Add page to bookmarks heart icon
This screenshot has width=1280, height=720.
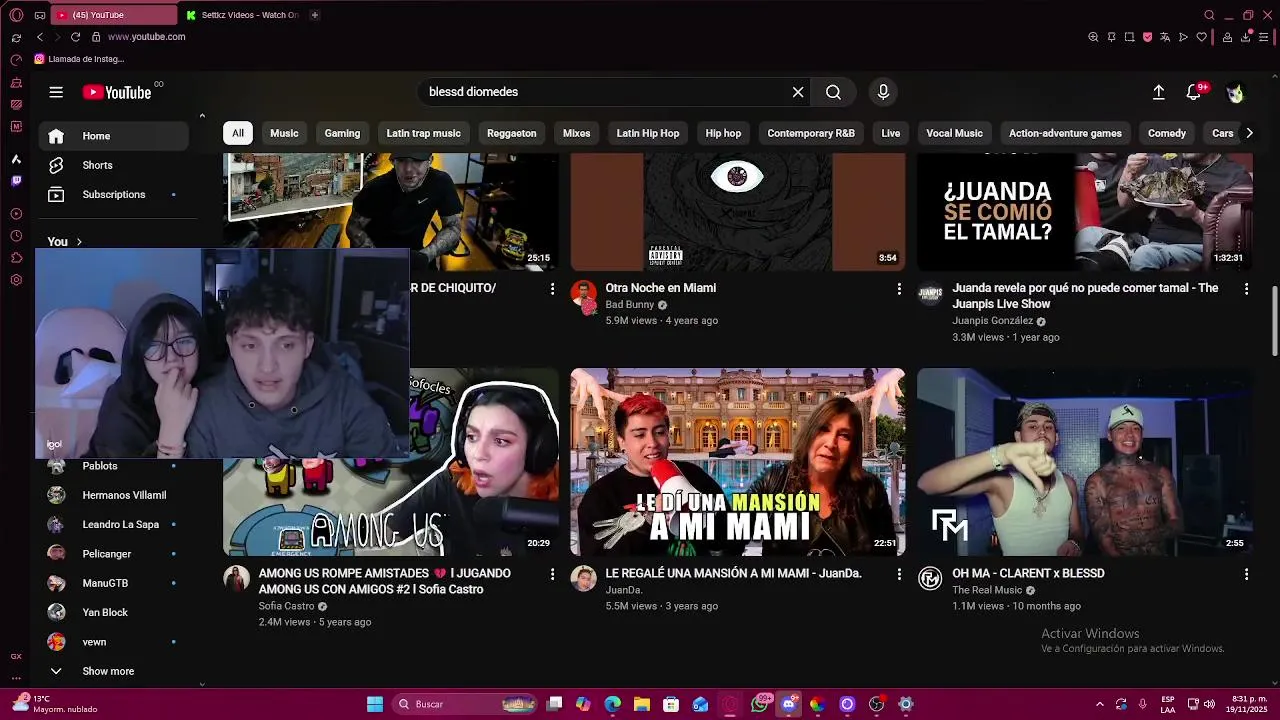(1201, 37)
